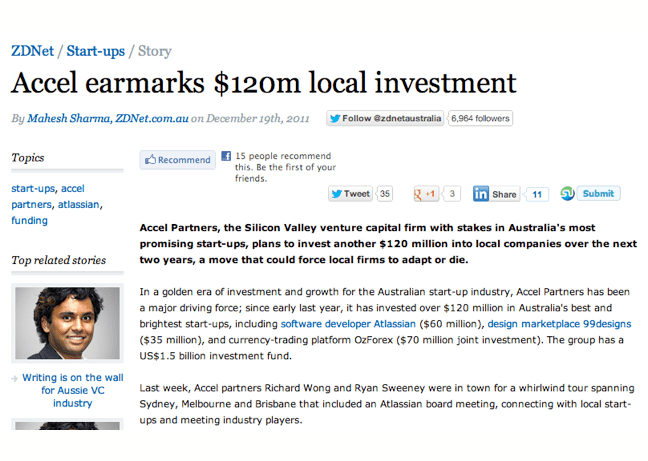Open the tweet count 35 bubble

click(x=385, y=194)
